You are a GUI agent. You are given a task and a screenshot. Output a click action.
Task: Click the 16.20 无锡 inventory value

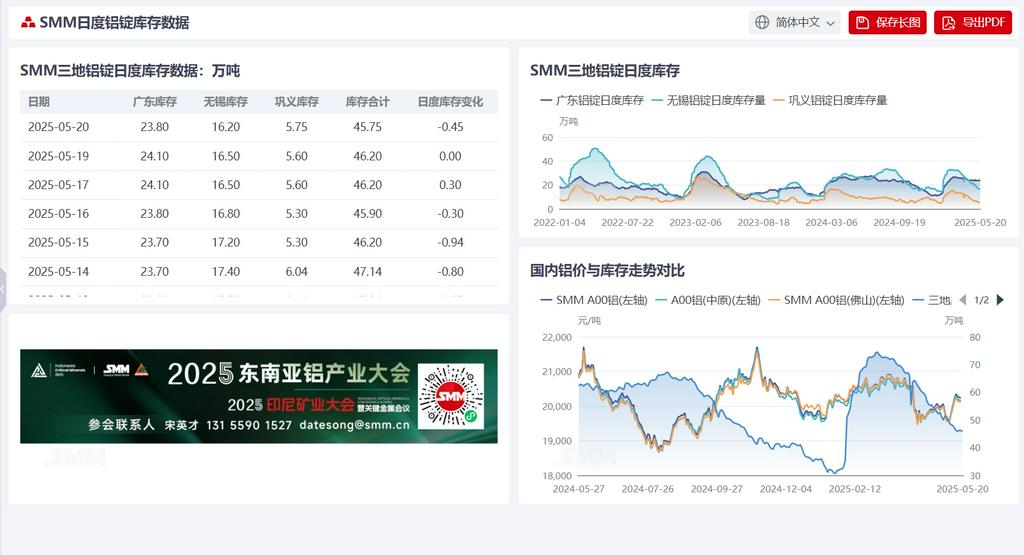(226, 127)
